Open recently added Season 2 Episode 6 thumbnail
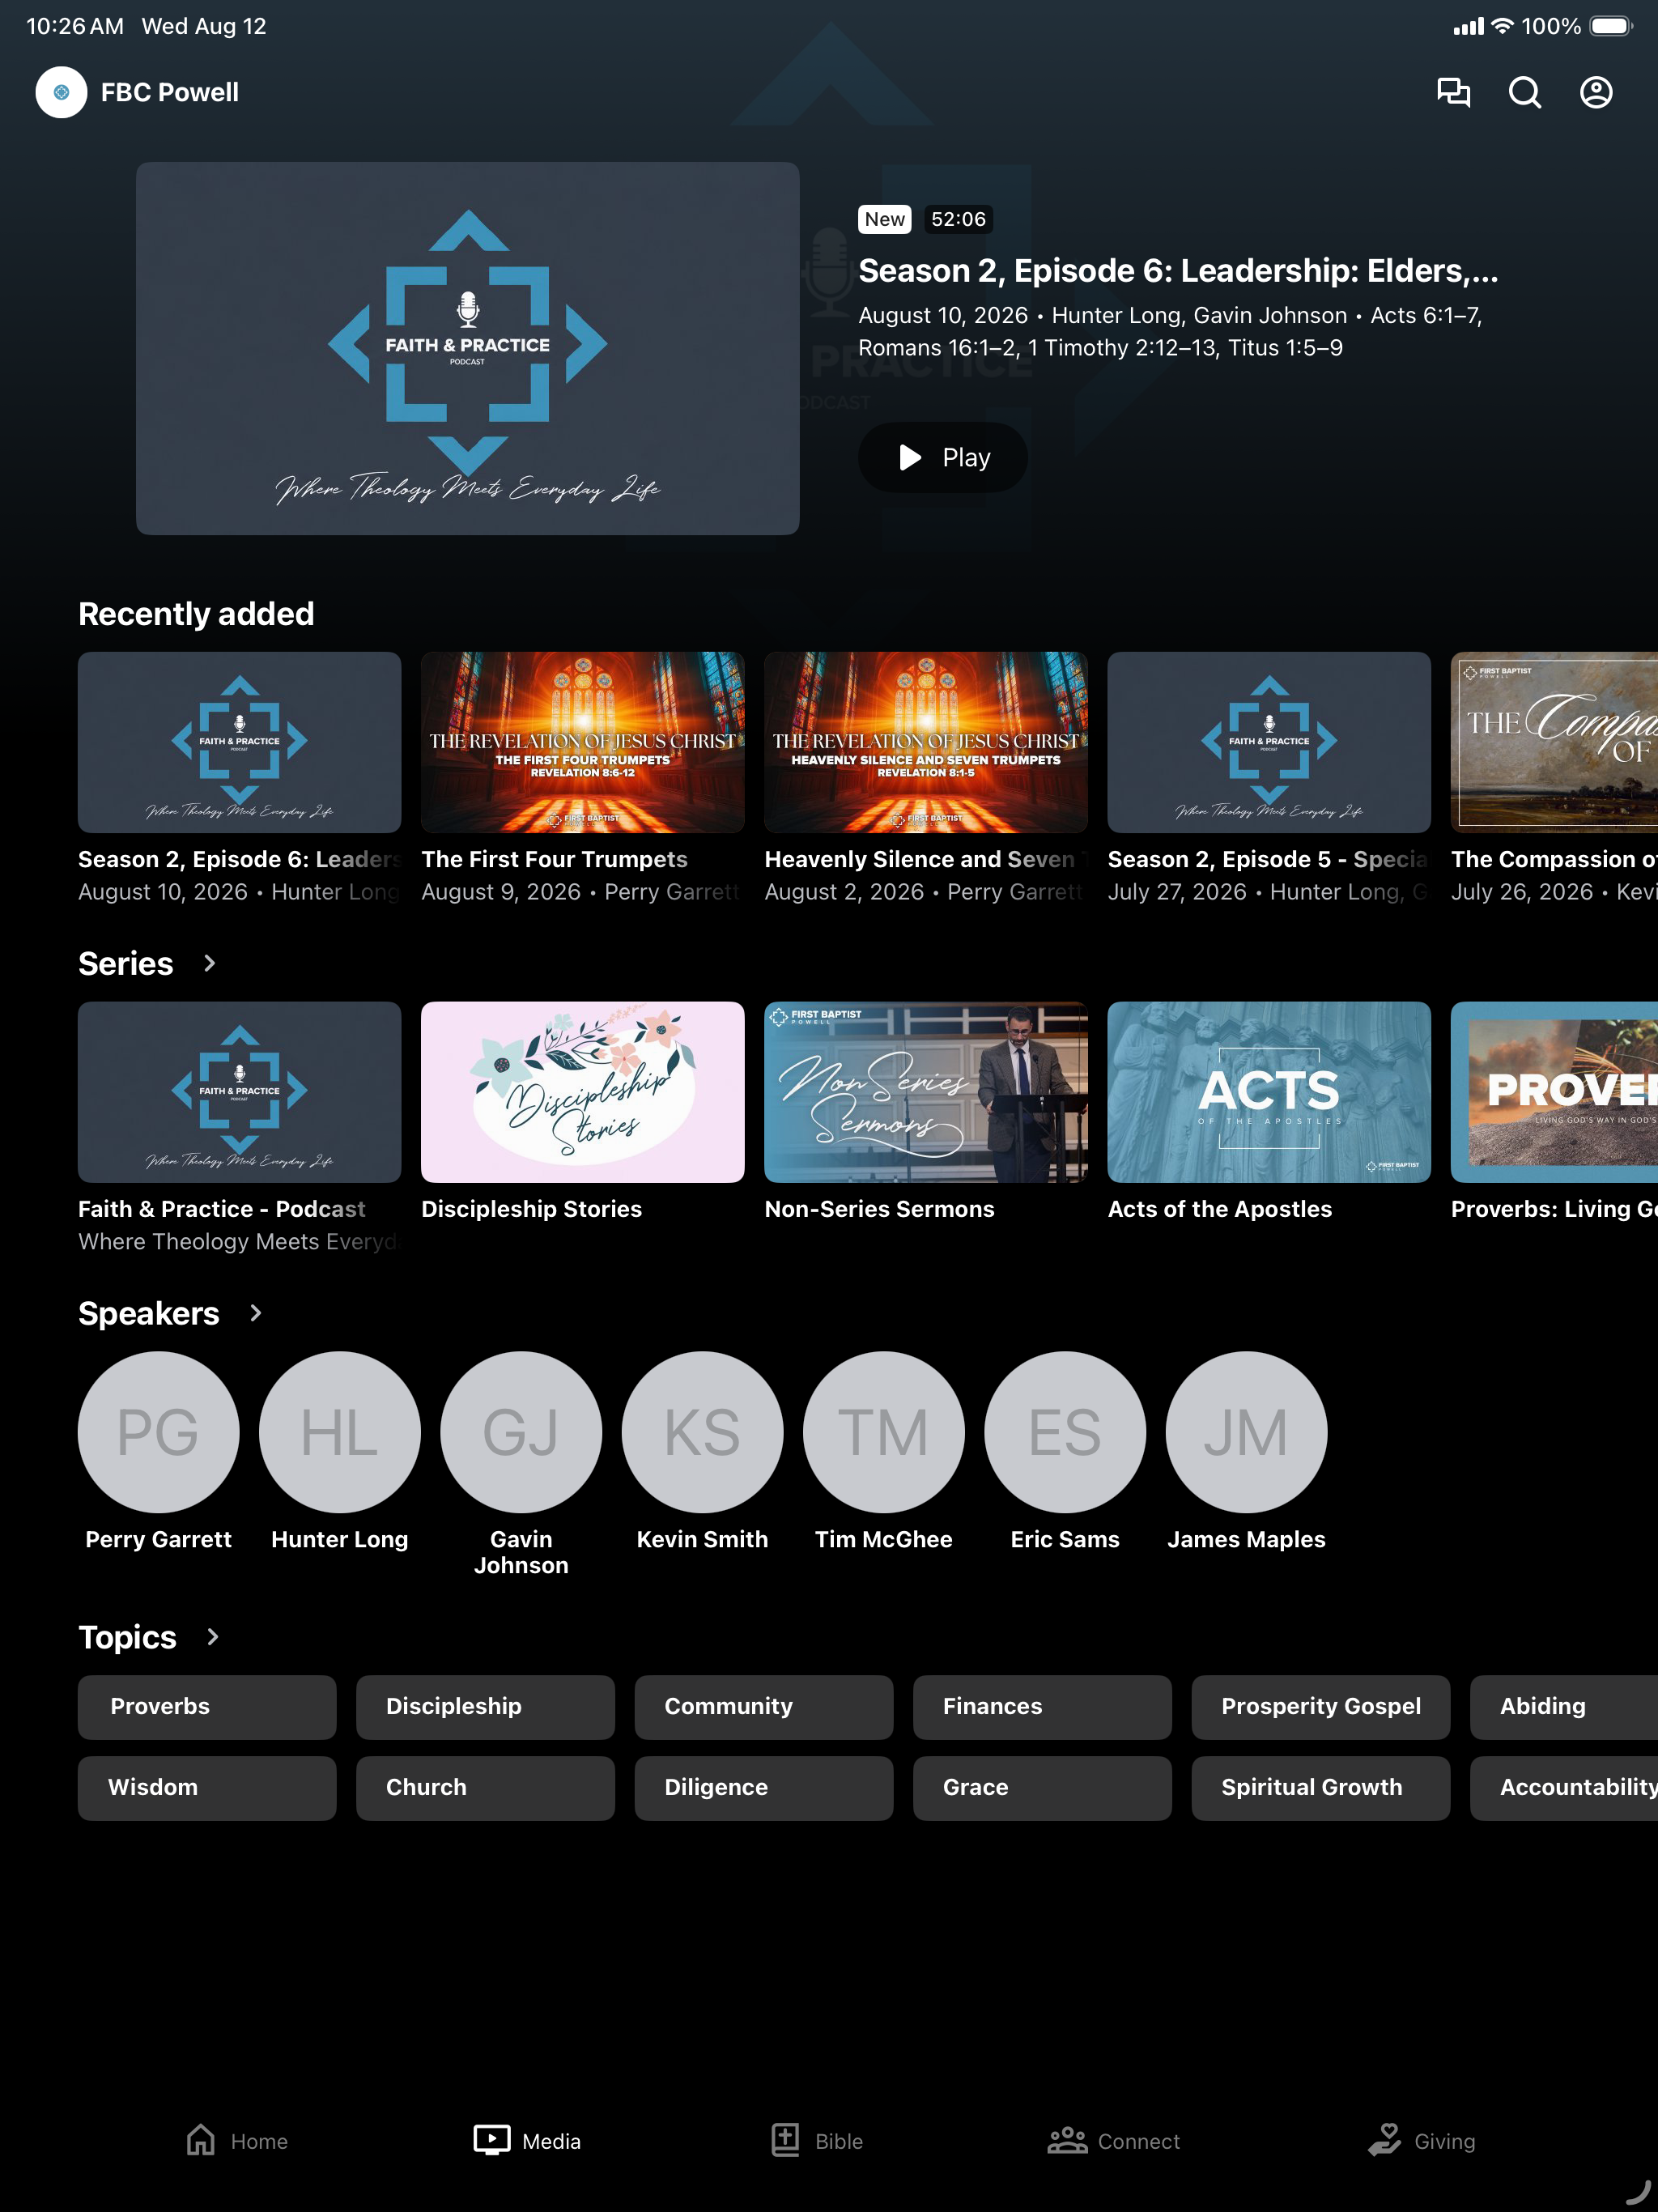The width and height of the screenshot is (1658, 2212). tap(239, 742)
